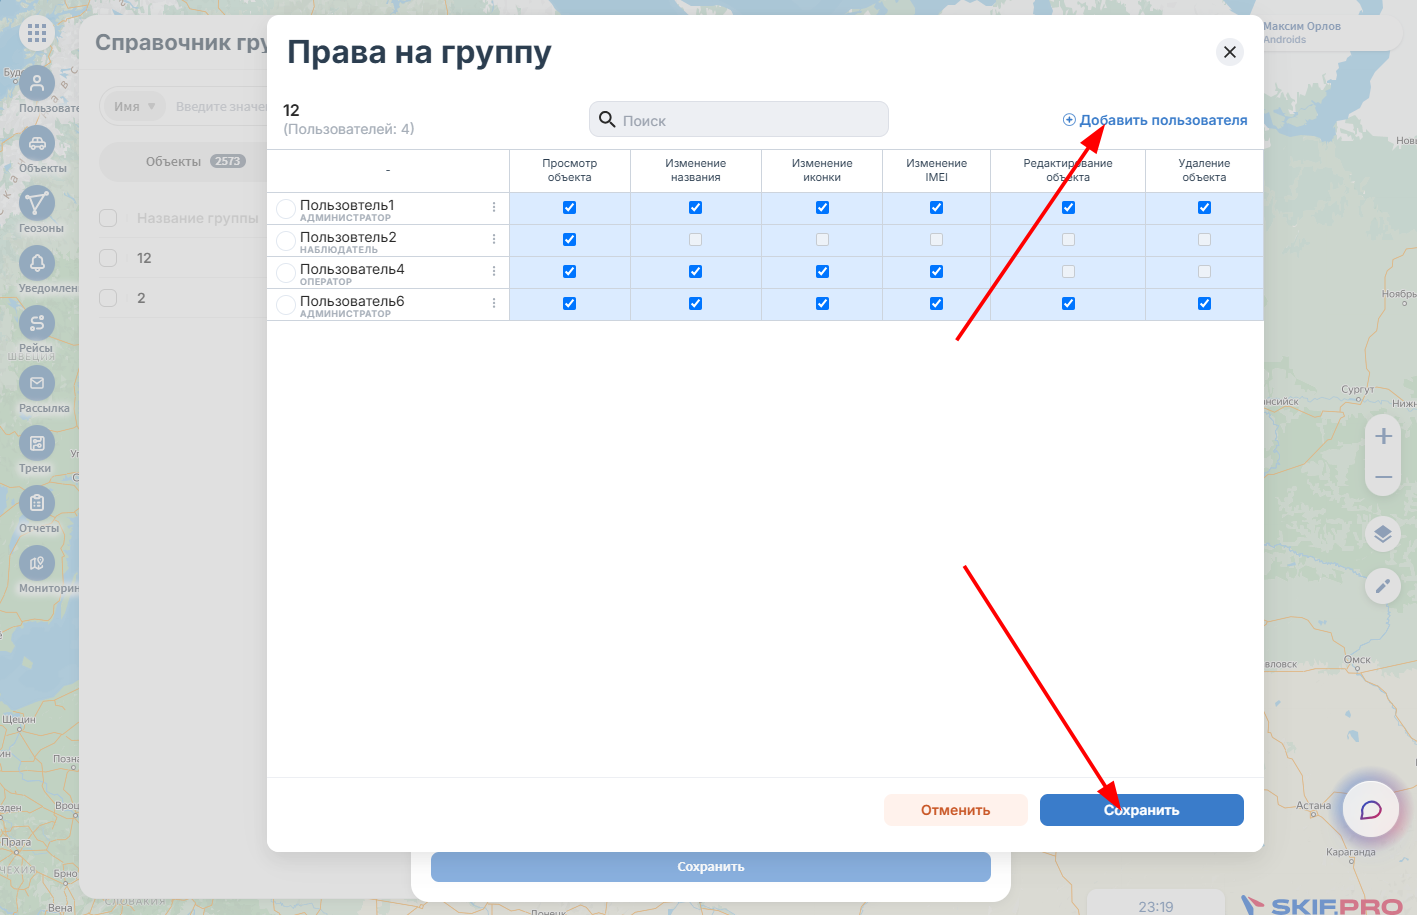Viewport: 1417px width, 915px height.
Task: Enable Редактирование объекта for Пользователь4
Action: coord(1068,272)
